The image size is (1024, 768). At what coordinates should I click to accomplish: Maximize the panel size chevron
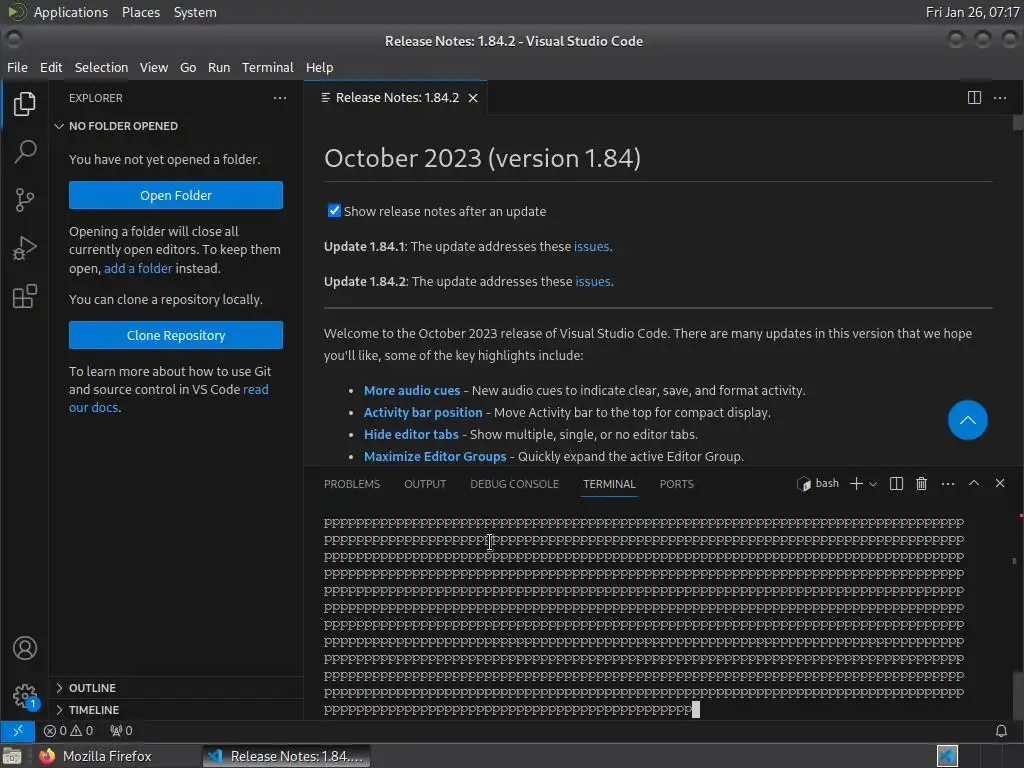[x=974, y=483]
